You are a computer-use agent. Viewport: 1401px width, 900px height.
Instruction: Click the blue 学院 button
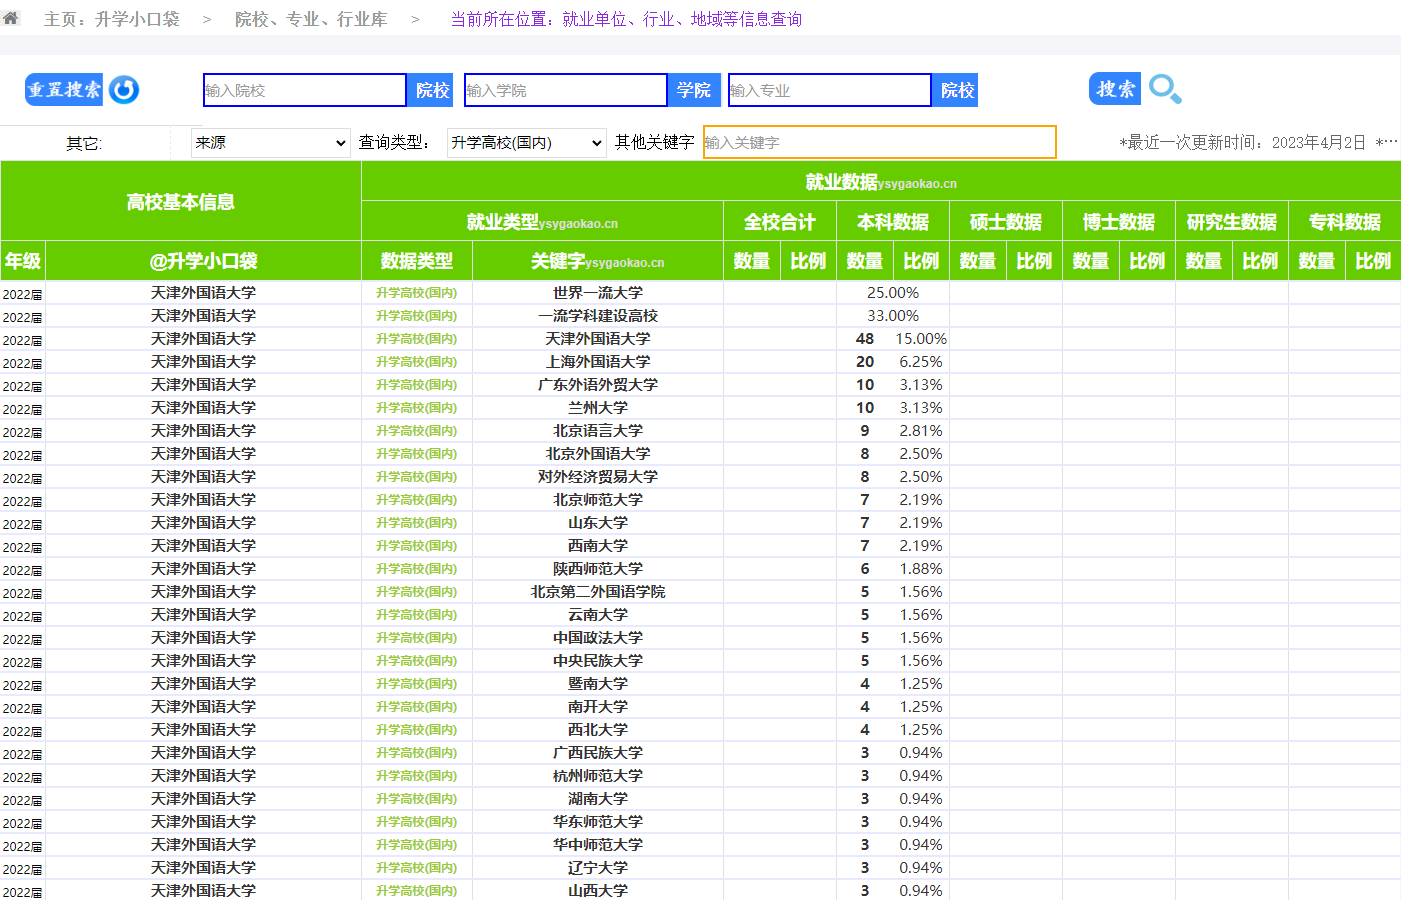(694, 90)
